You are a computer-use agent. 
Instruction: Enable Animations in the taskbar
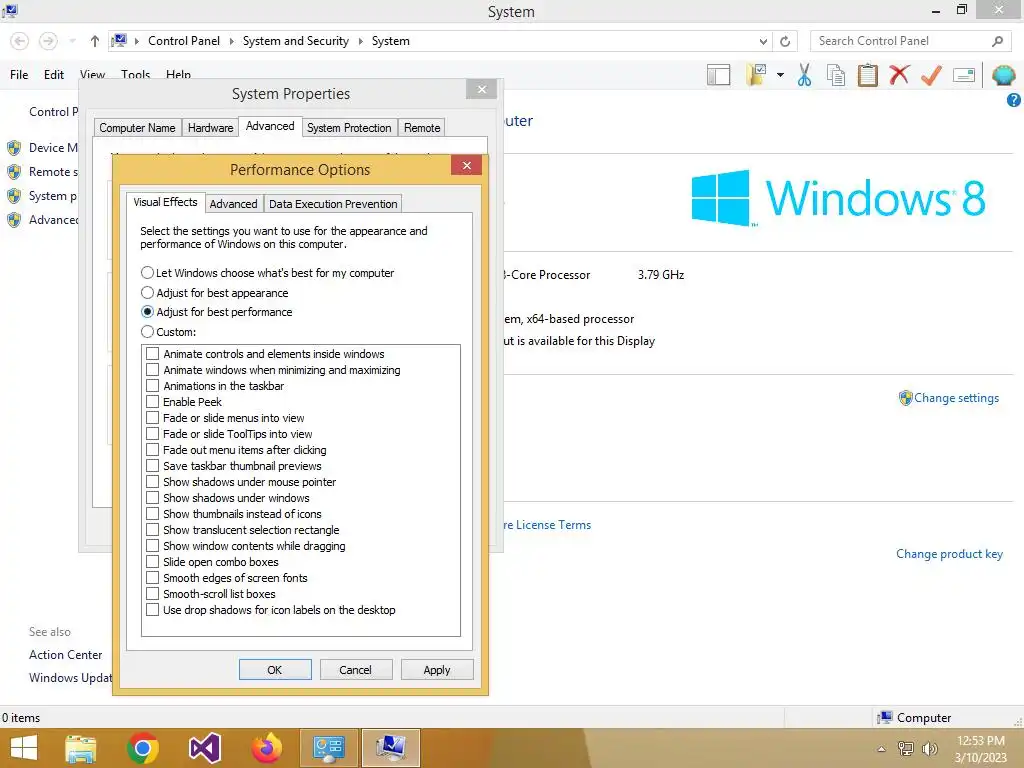point(153,386)
